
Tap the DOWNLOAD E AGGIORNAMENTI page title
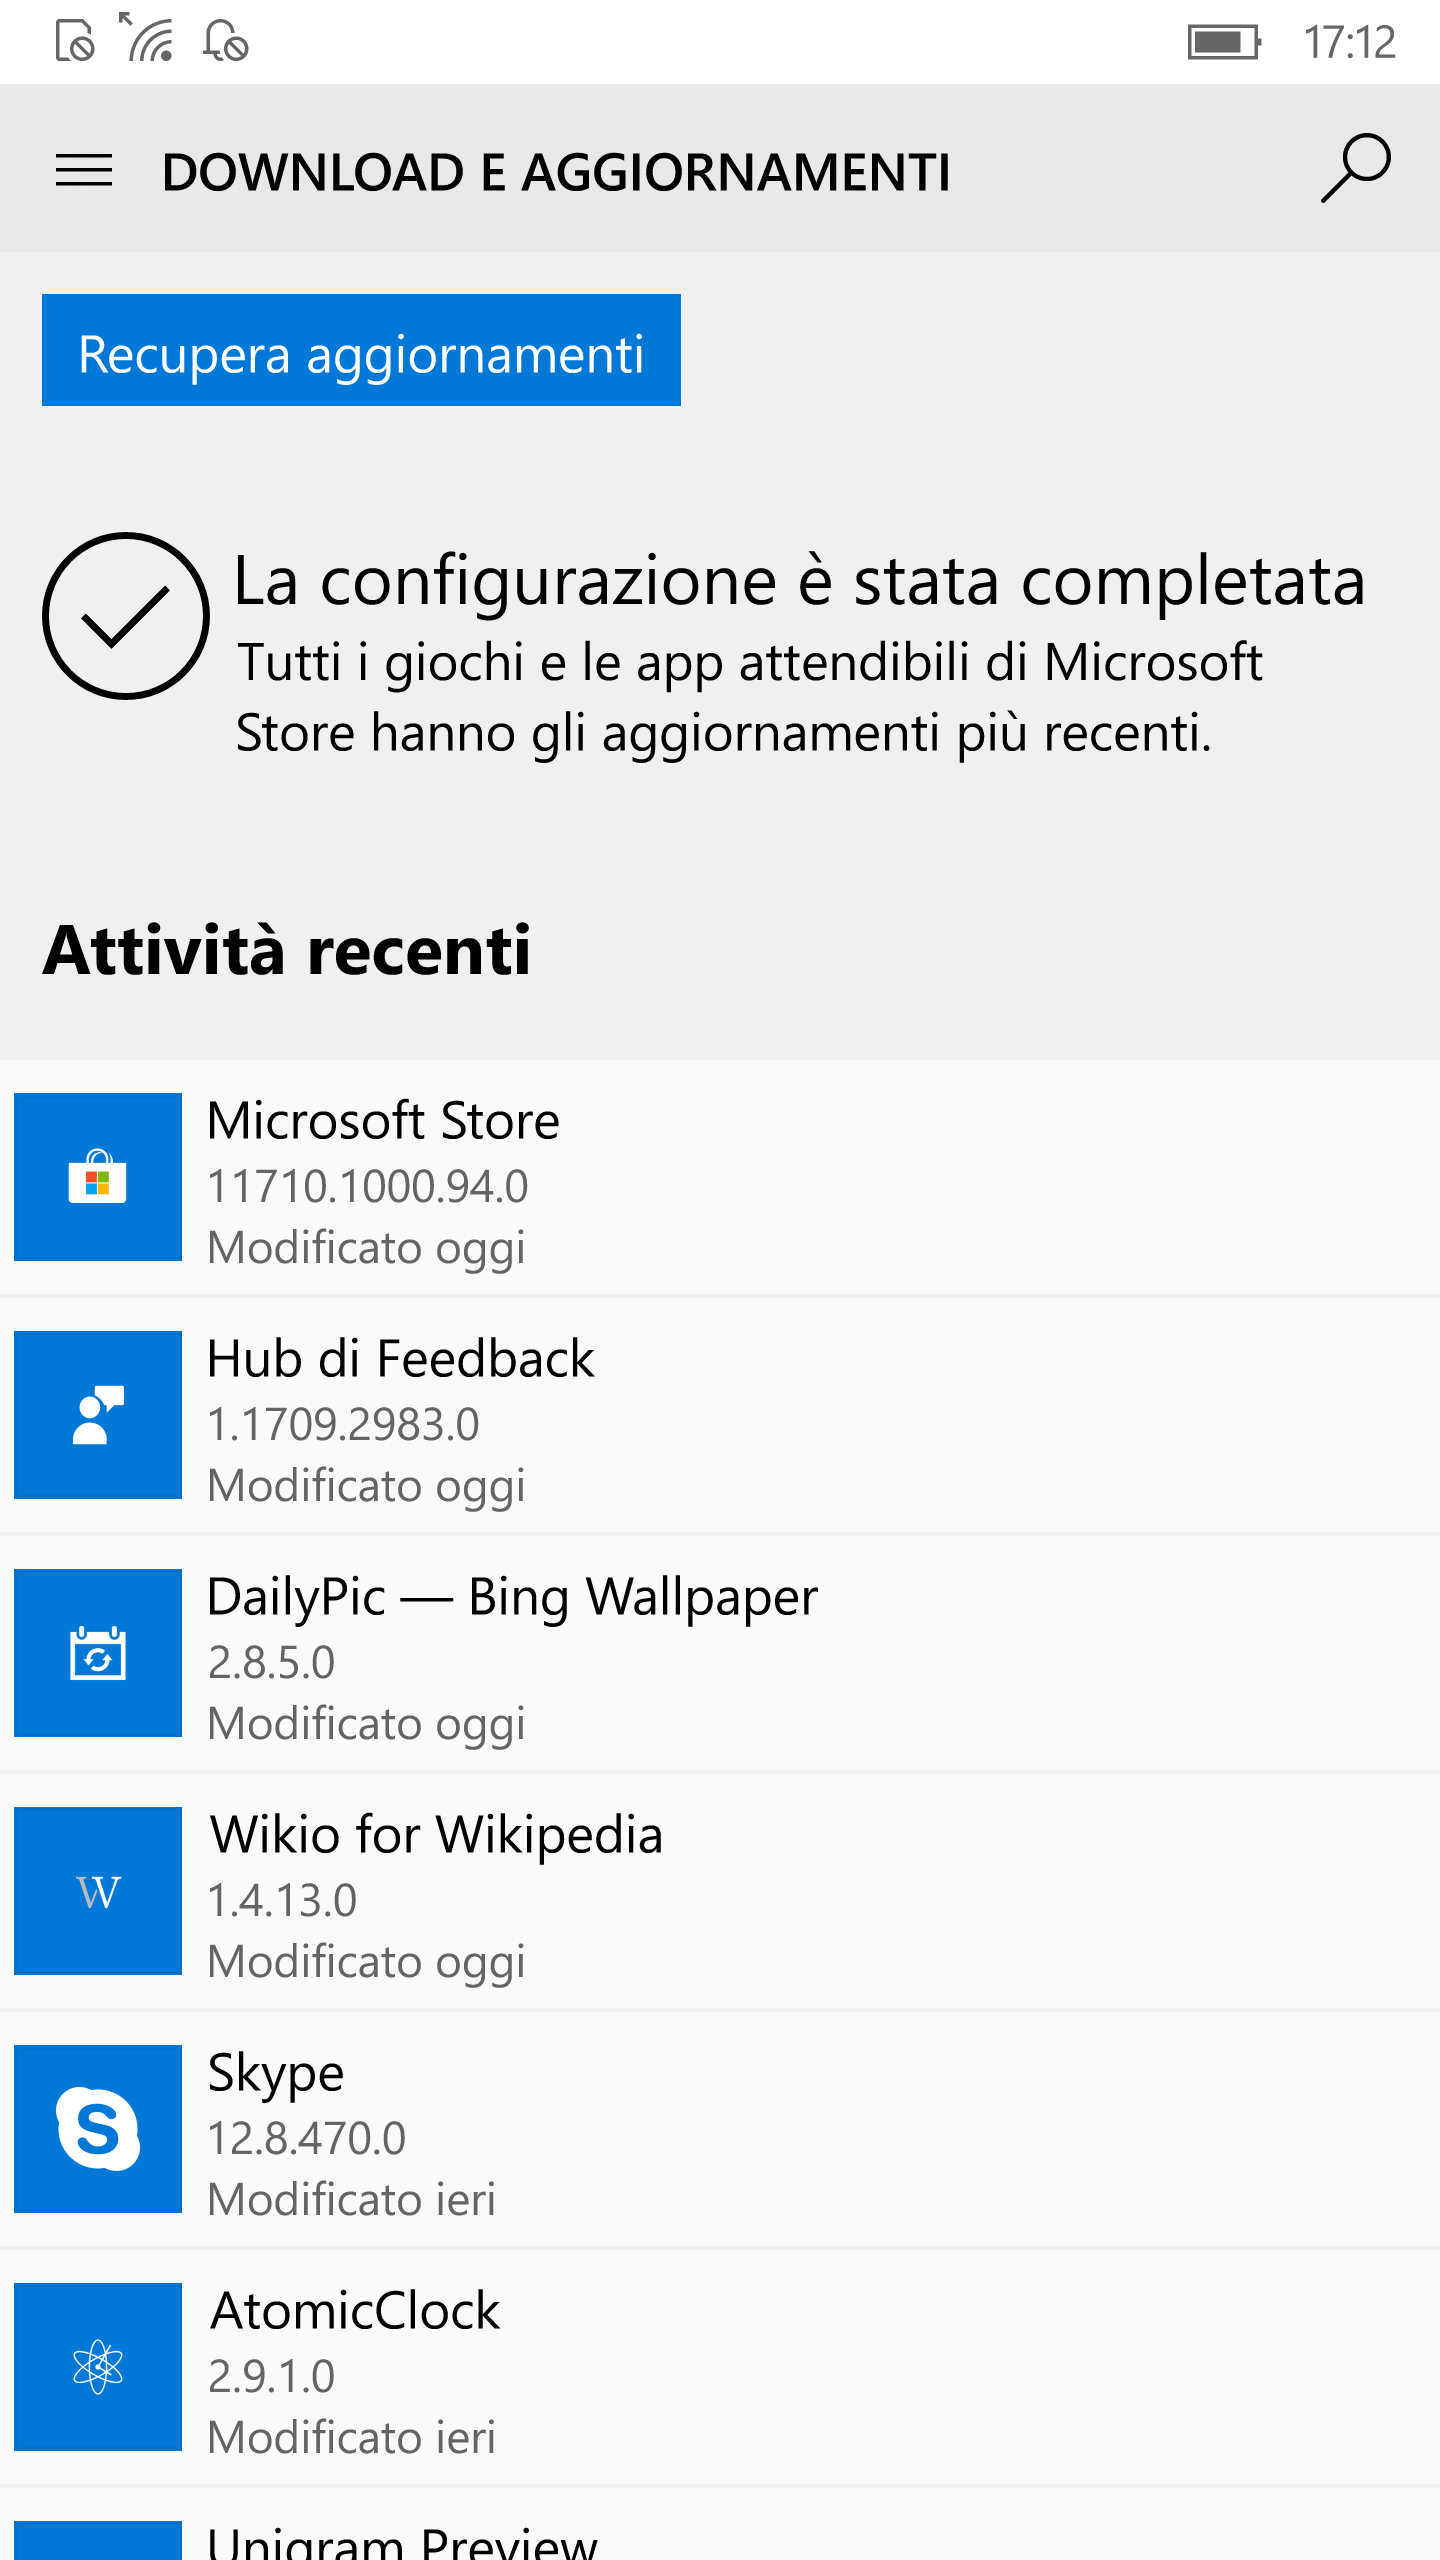(x=556, y=172)
